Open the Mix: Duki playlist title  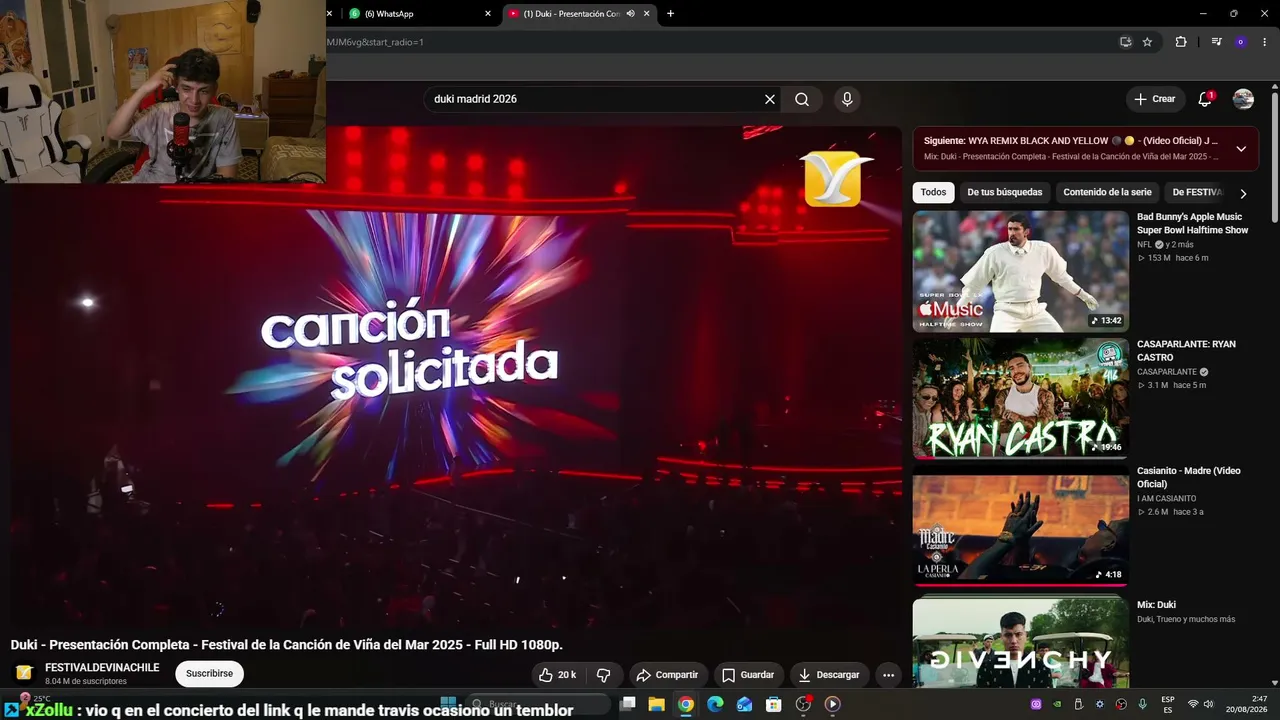[1156, 605]
